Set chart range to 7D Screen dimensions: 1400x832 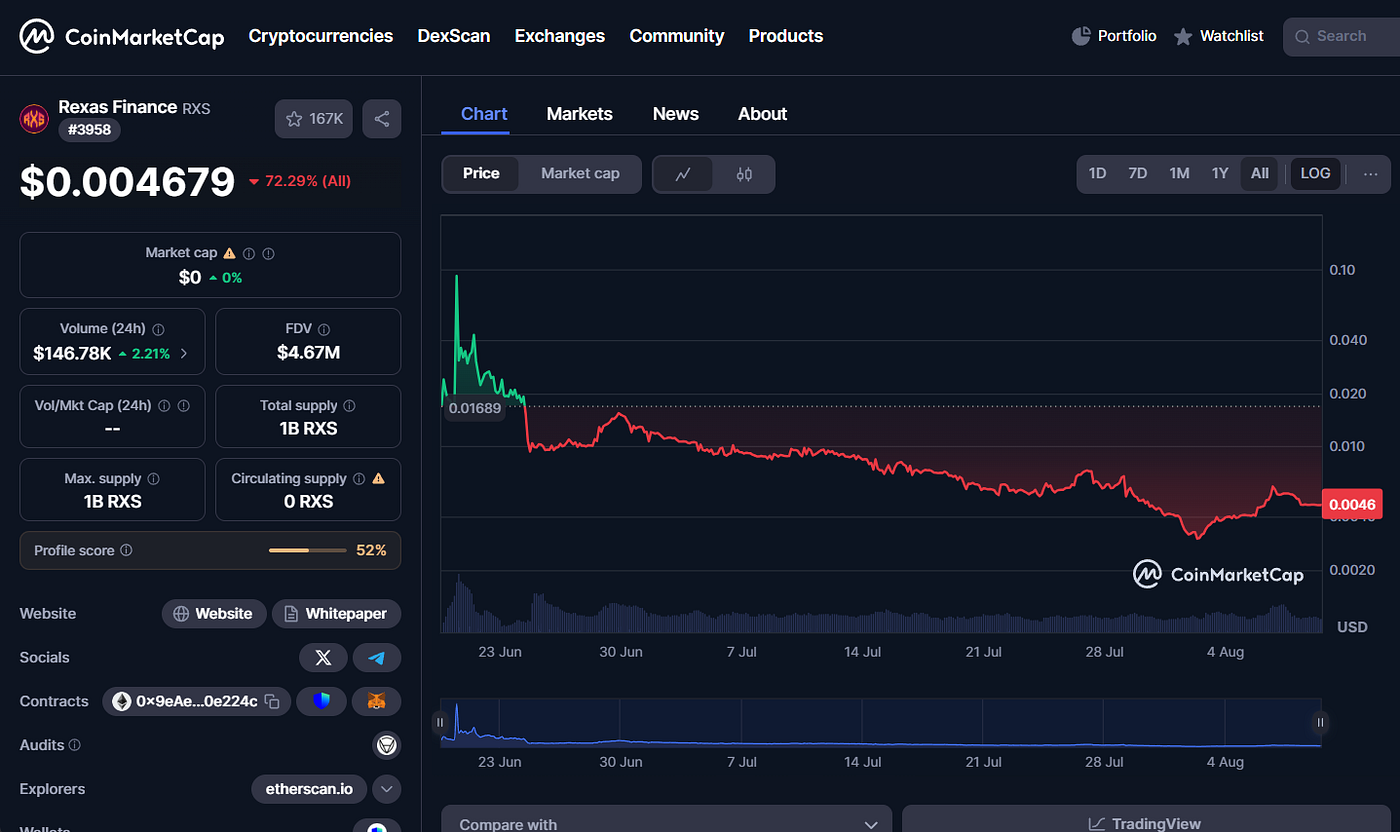(x=1137, y=174)
